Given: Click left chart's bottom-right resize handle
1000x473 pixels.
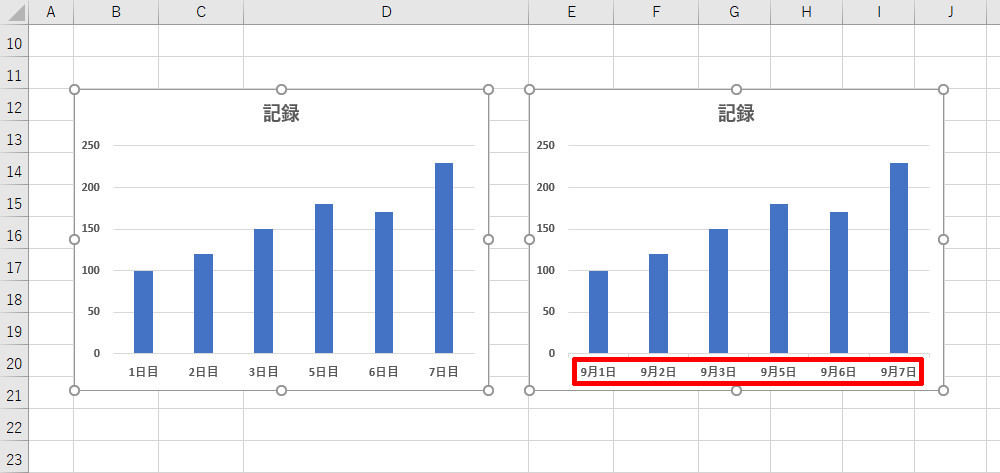Looking at the screenshot, I should [489, 390].
